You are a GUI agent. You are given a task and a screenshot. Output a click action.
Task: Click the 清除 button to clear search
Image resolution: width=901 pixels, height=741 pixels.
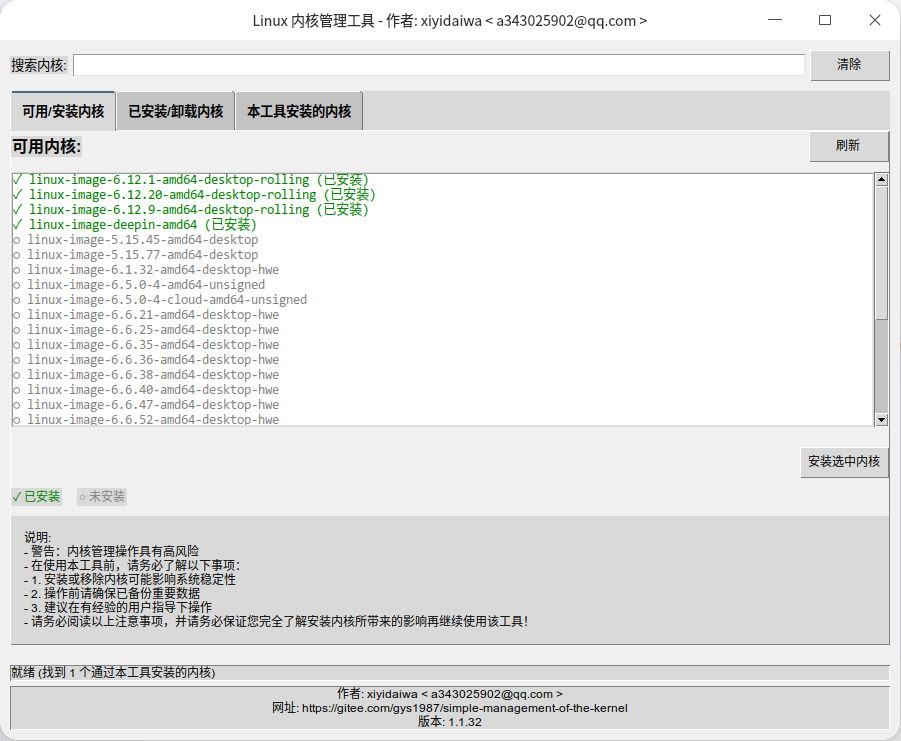click(849, 64)
